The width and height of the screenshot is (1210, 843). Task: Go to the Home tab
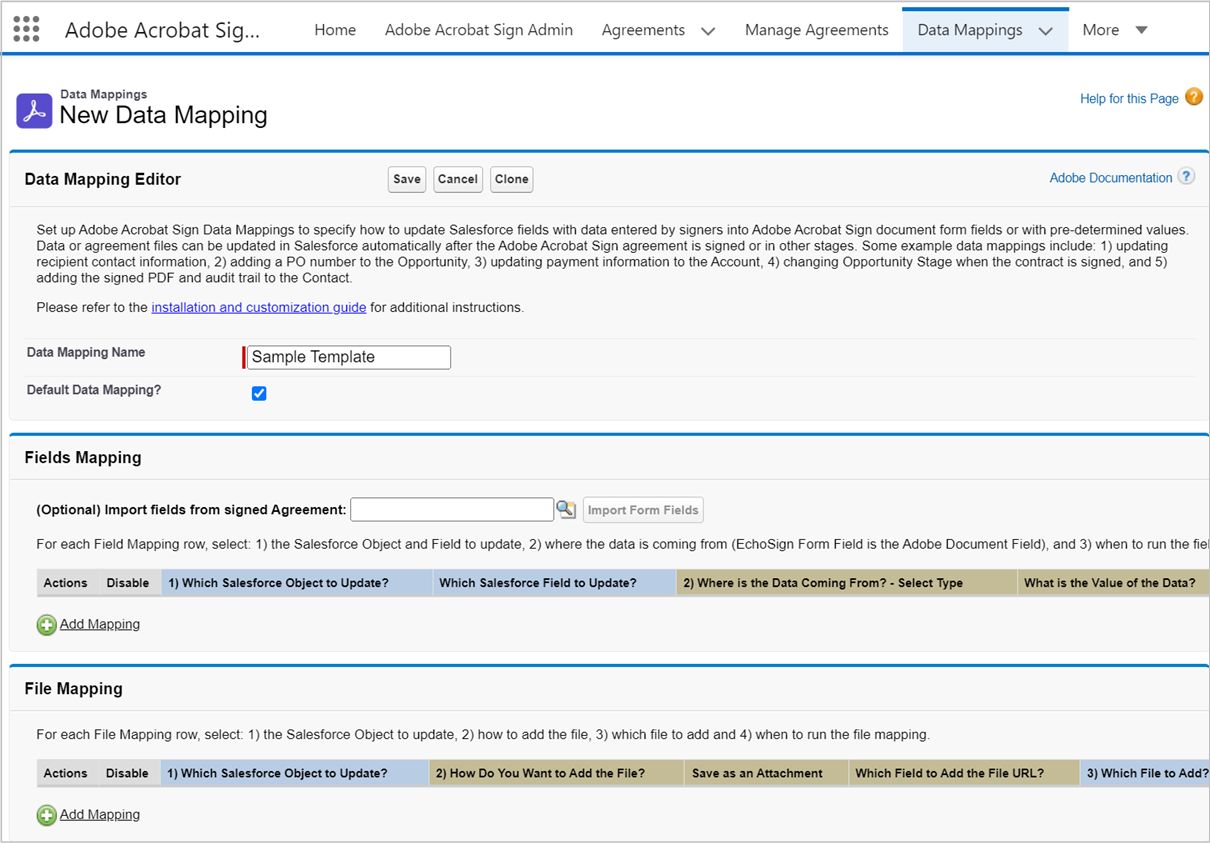tap(335, 30)
